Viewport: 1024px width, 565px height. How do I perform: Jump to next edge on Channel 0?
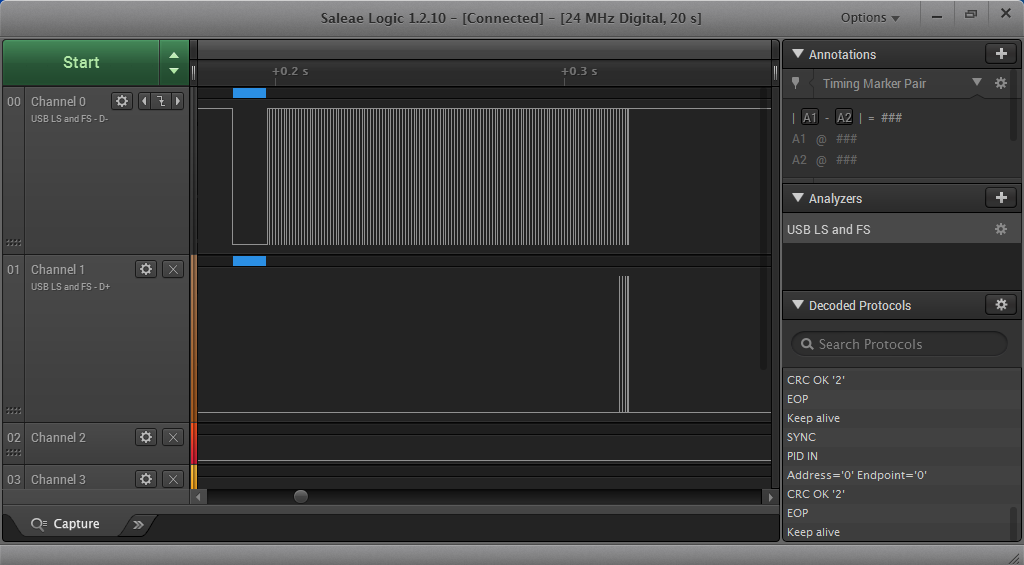tap(178, 101)
